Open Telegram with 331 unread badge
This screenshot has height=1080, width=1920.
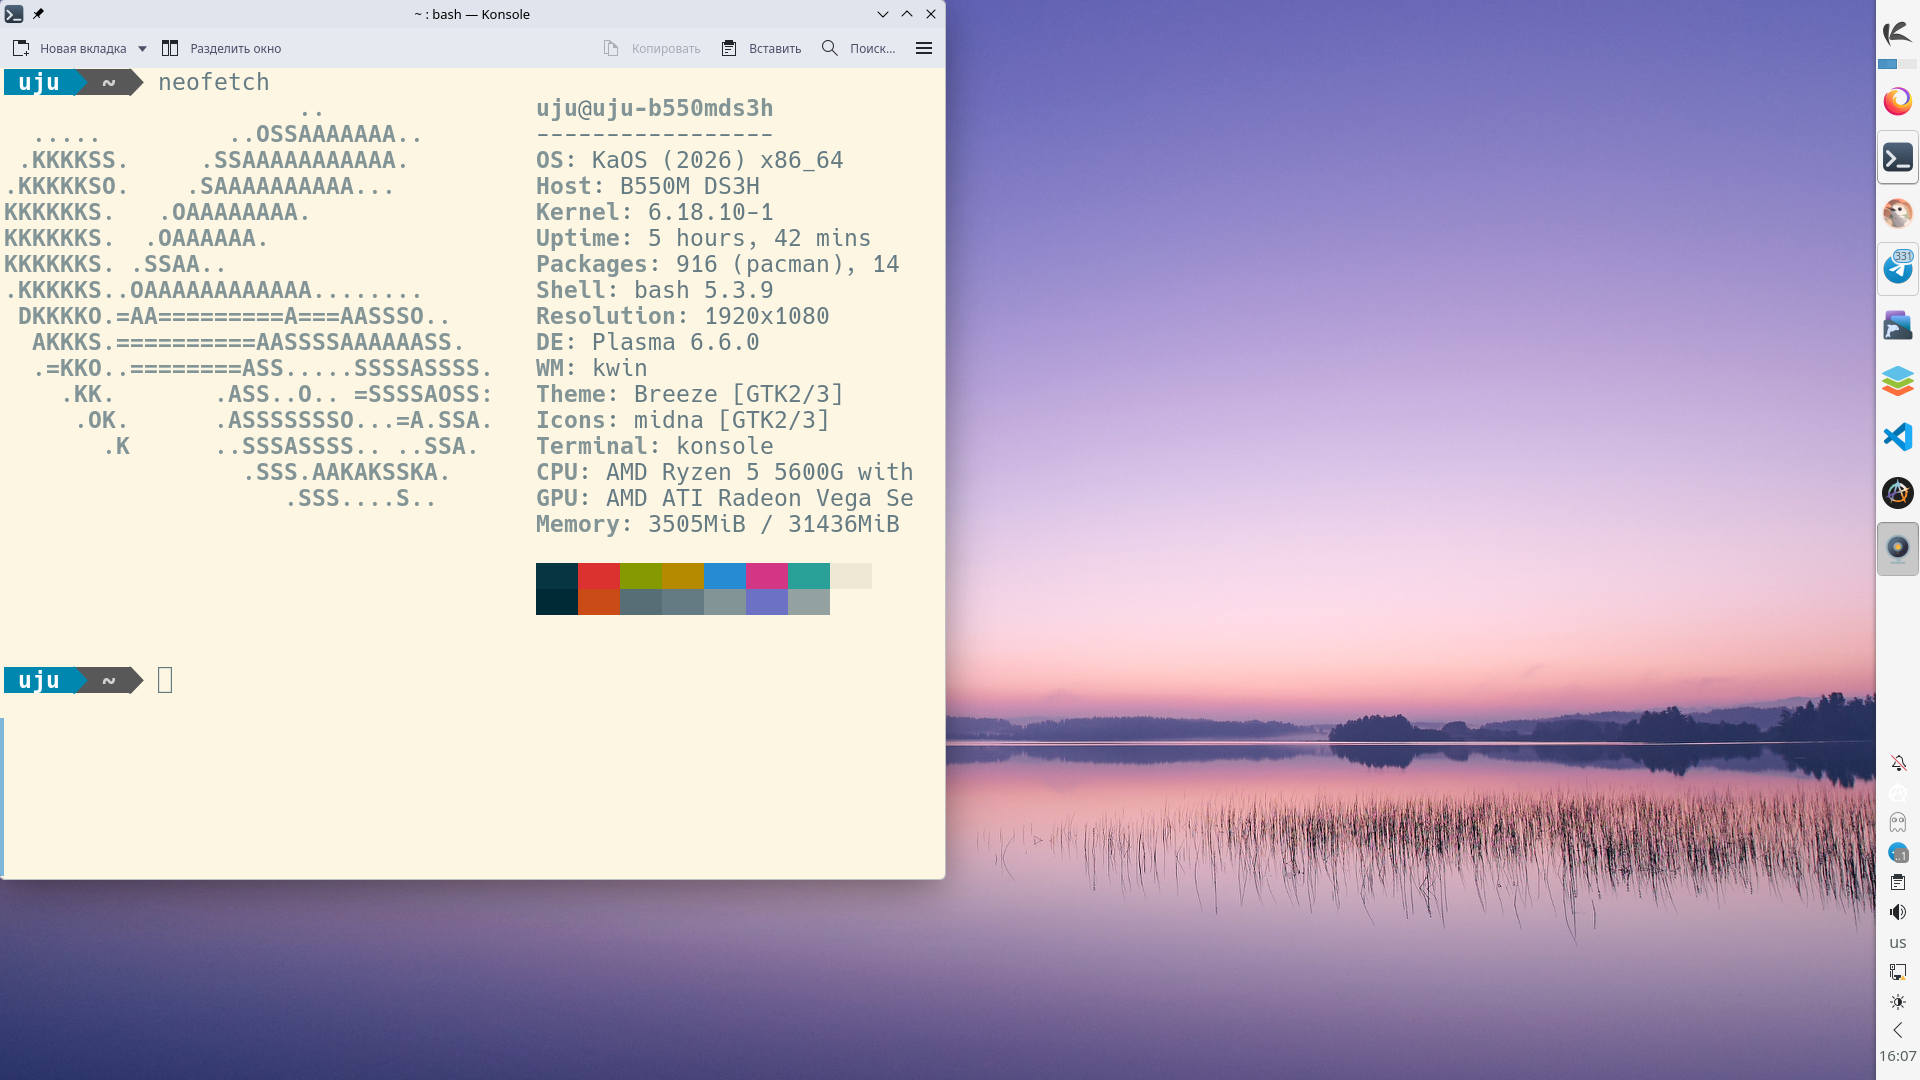pos(1897,268)
